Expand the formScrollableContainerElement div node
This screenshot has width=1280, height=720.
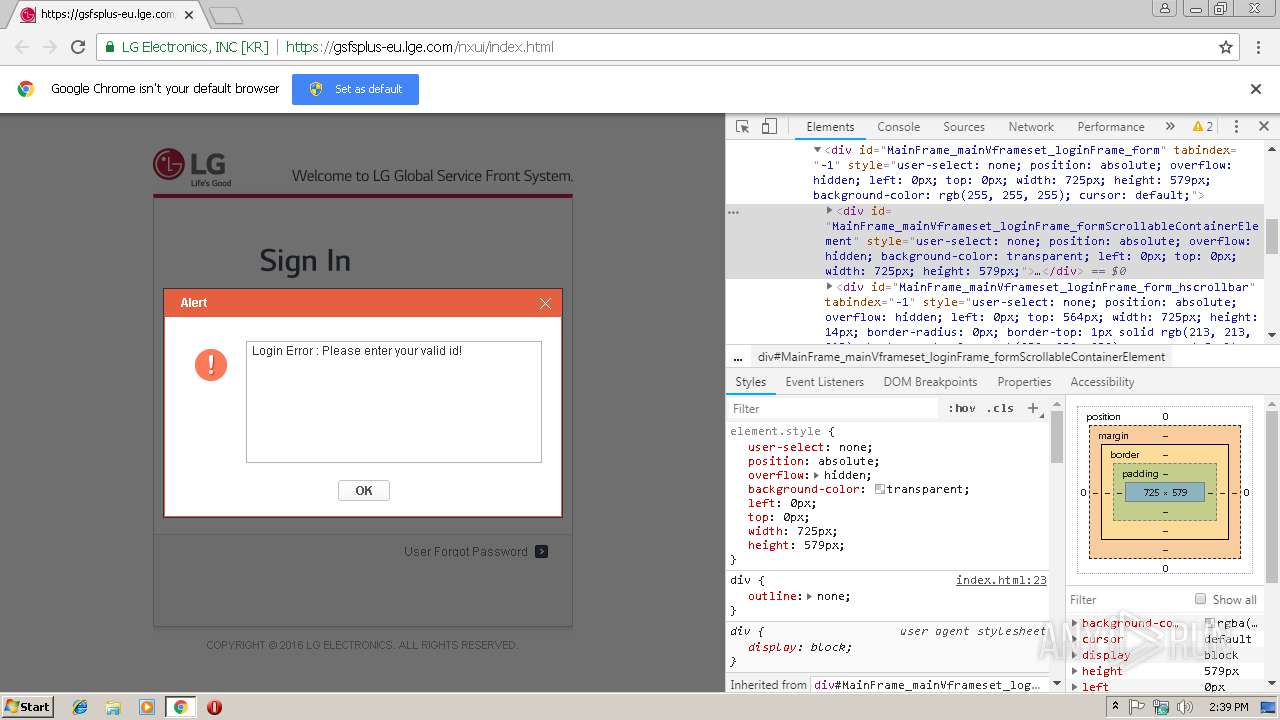coord(829,211)
